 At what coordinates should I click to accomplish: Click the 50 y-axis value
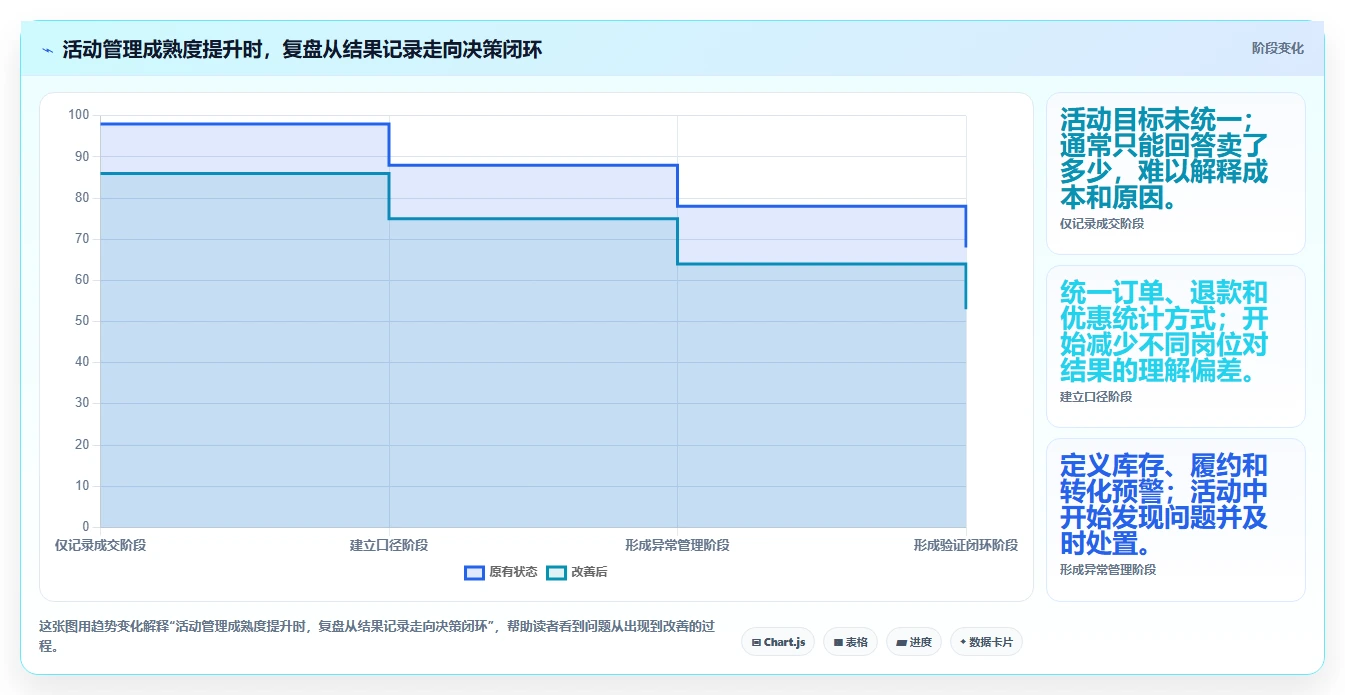[x=82, y=321]
